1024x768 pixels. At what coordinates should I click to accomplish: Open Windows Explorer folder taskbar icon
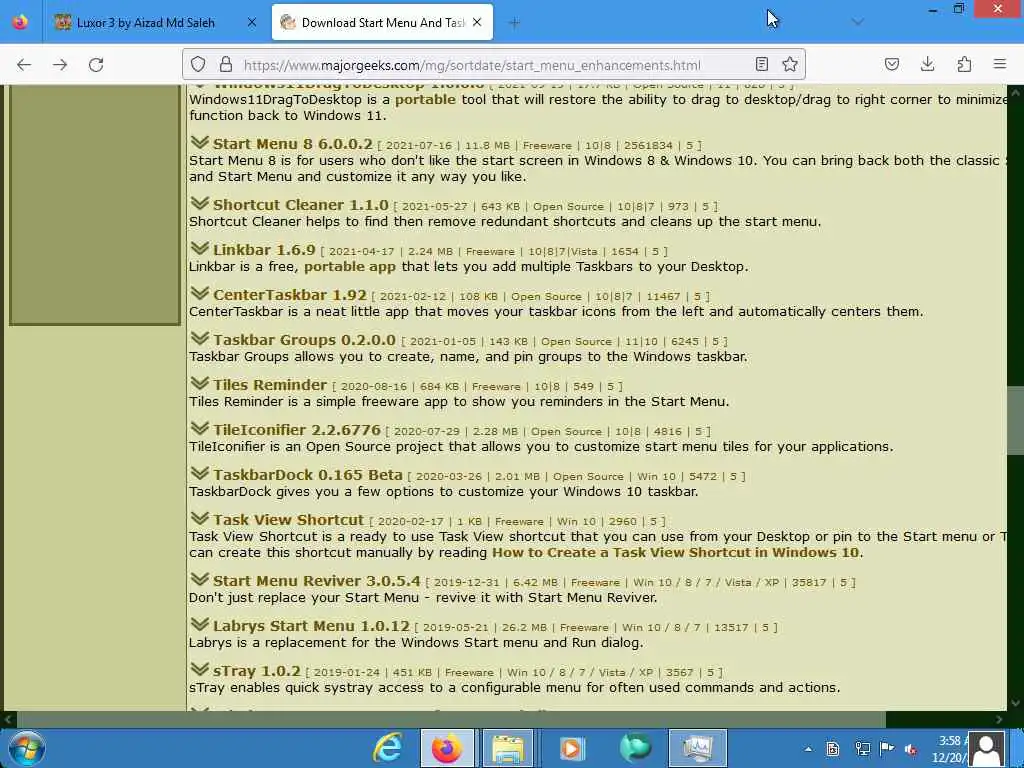pyautogui.click(x=508, y=748)
